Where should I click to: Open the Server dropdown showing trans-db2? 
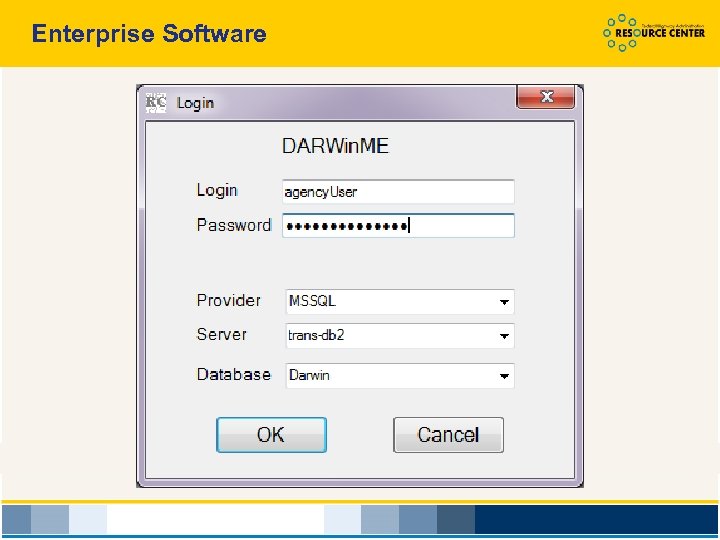(400, 336)
